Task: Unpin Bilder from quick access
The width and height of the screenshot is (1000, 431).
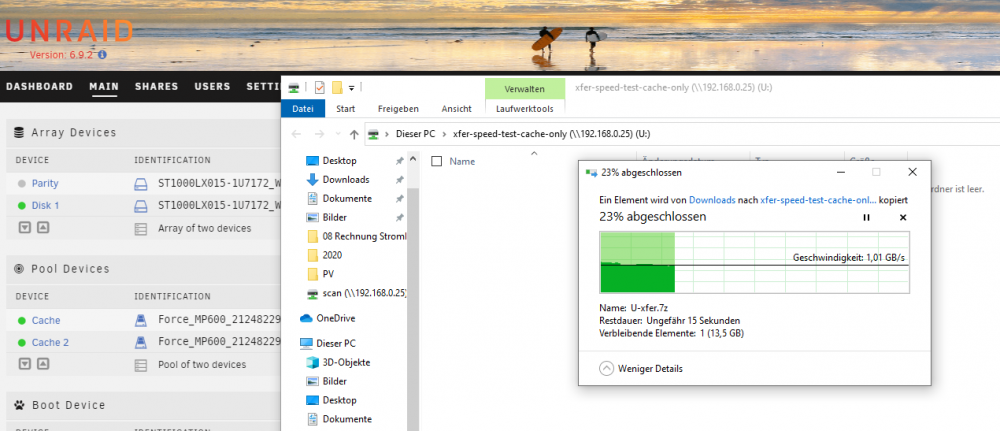Action: pyautogui.click(x=399, y=218)
